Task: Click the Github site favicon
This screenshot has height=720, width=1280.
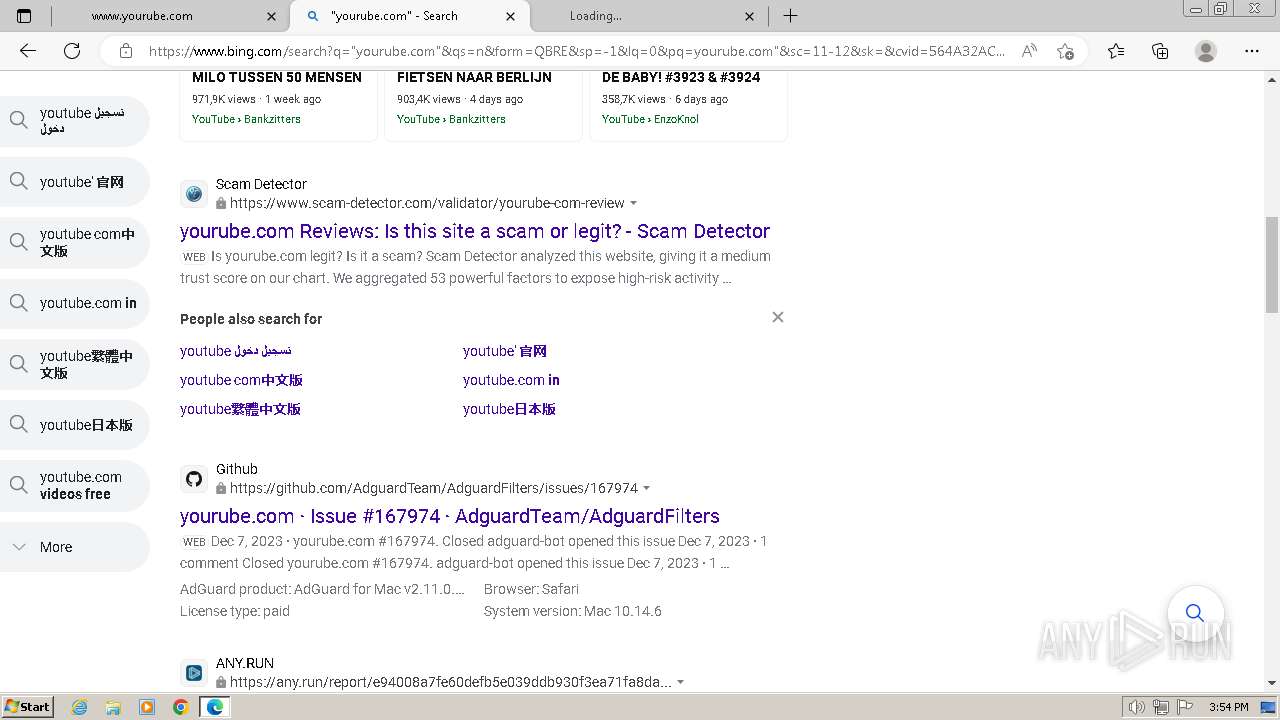Action: (194, 479)
